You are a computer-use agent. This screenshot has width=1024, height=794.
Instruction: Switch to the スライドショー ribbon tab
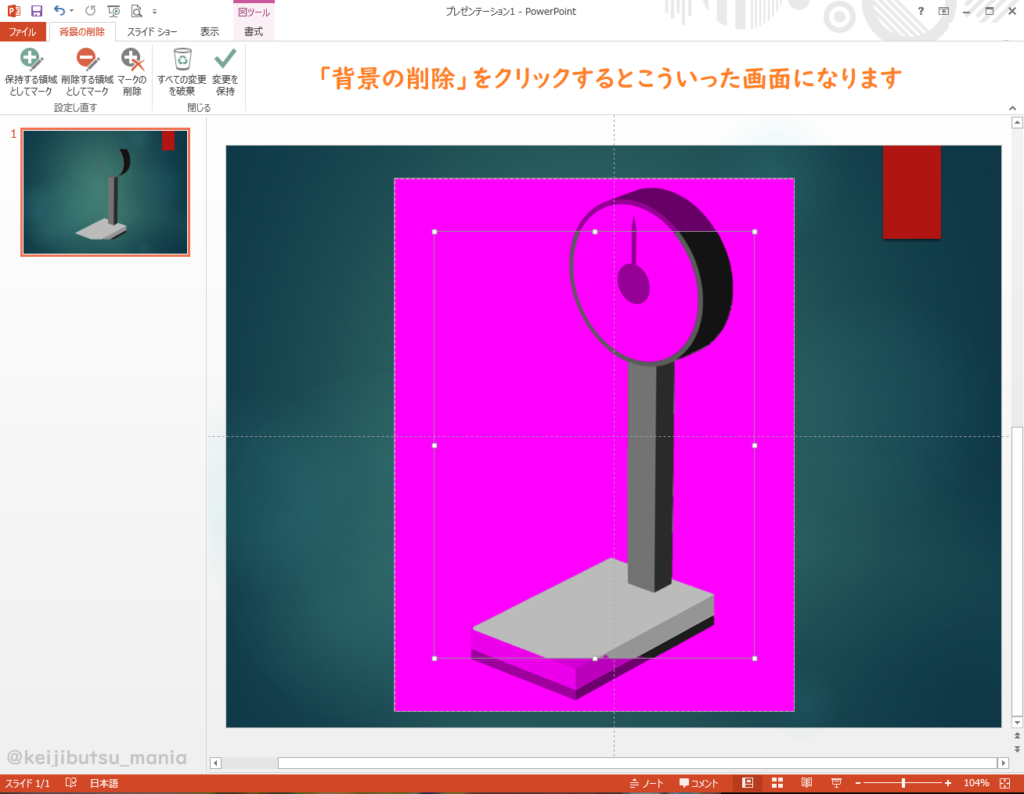(155, 31)
